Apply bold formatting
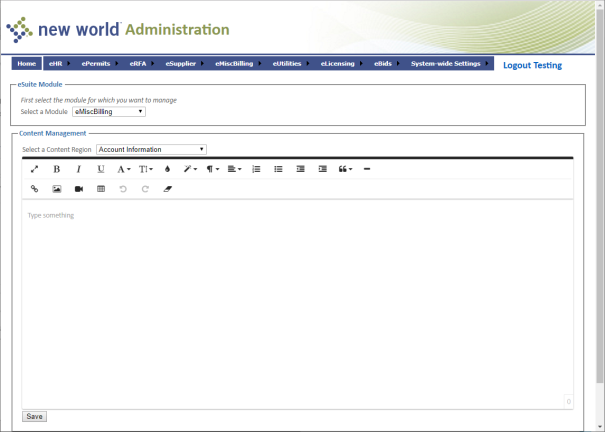Screen dimensions: 605x432 tap(56, 169)
